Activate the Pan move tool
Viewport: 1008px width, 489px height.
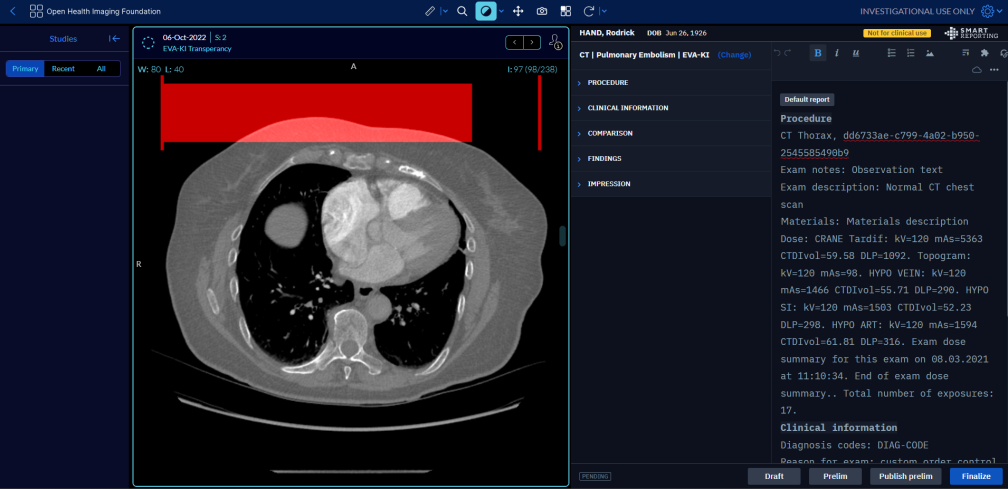[x=518, y=11]
